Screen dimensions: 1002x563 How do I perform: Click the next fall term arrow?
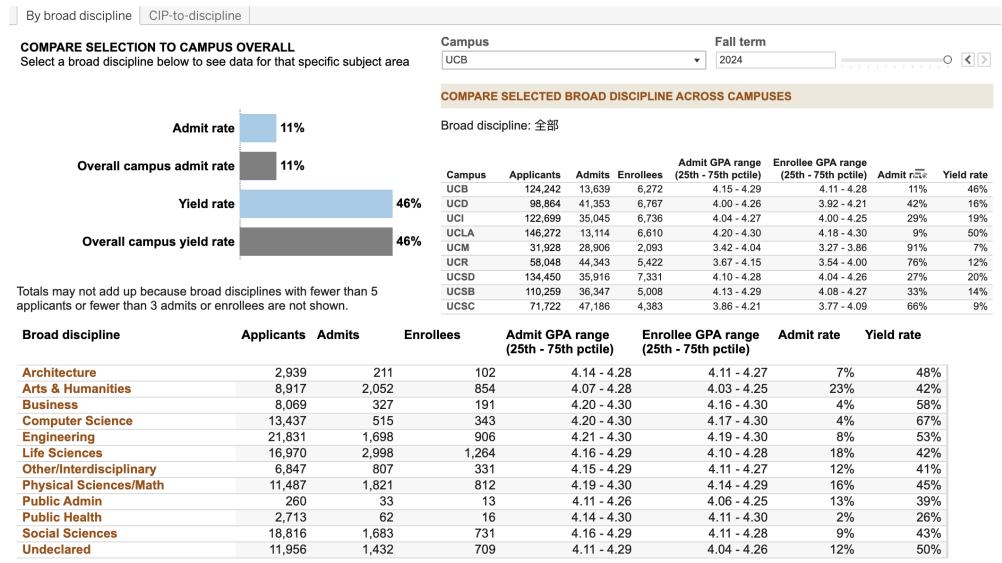(x=984, y=60)
